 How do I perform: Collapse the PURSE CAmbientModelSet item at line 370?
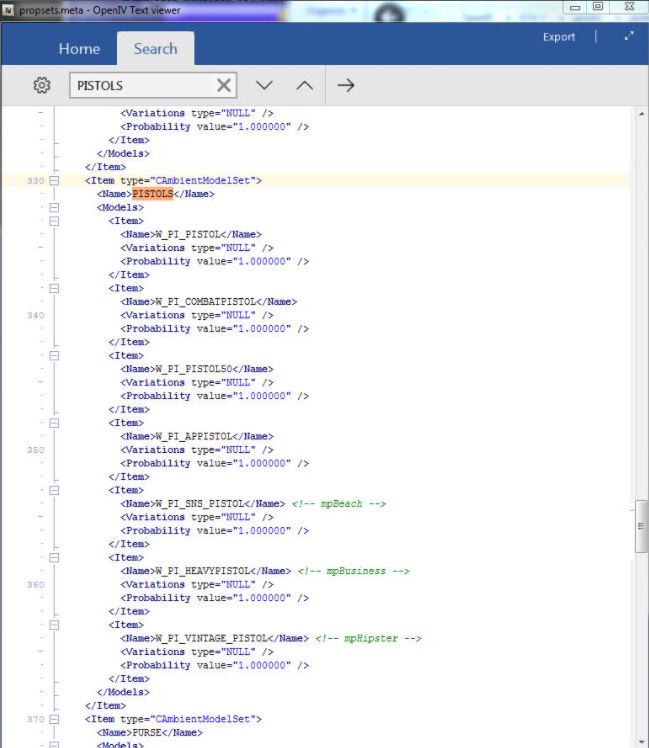pyautogui.click(x=54, y=719)
